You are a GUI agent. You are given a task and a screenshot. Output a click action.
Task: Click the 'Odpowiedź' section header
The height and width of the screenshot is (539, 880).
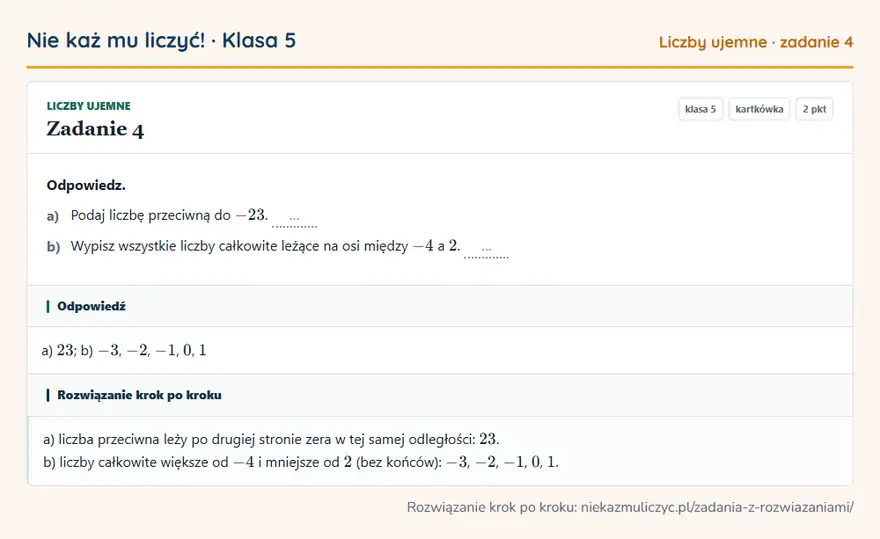(x=440, y=306)
